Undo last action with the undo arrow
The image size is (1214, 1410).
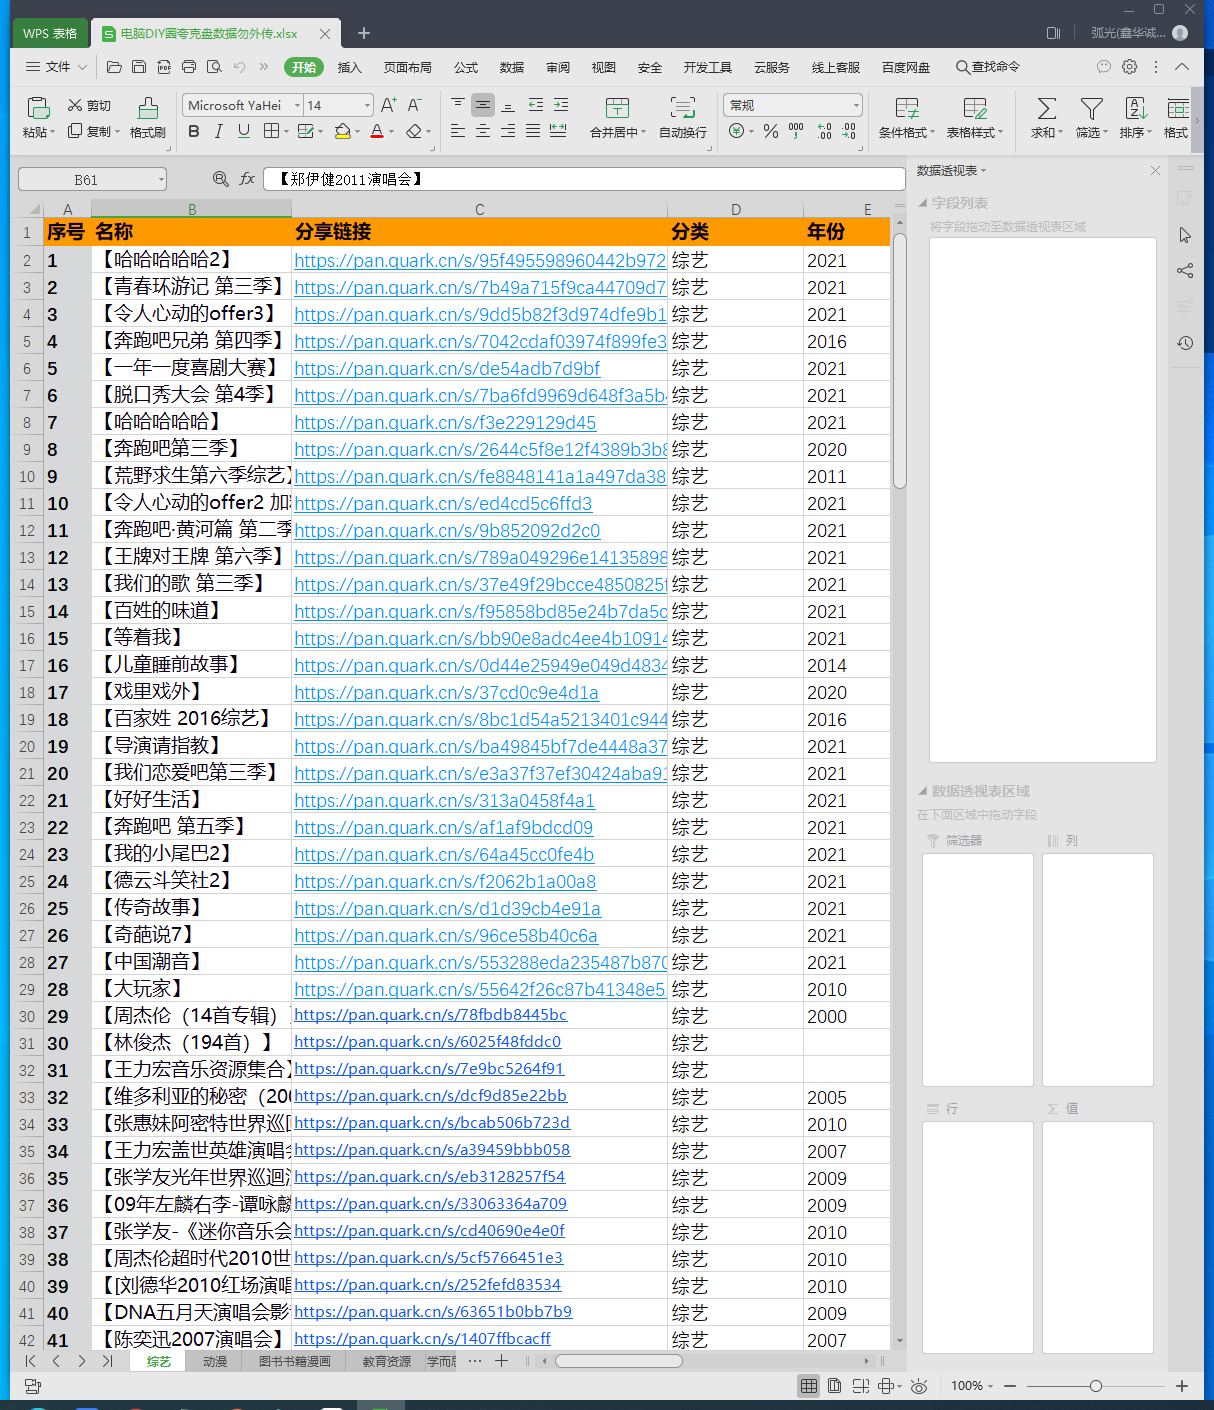[x=239, y=67]
